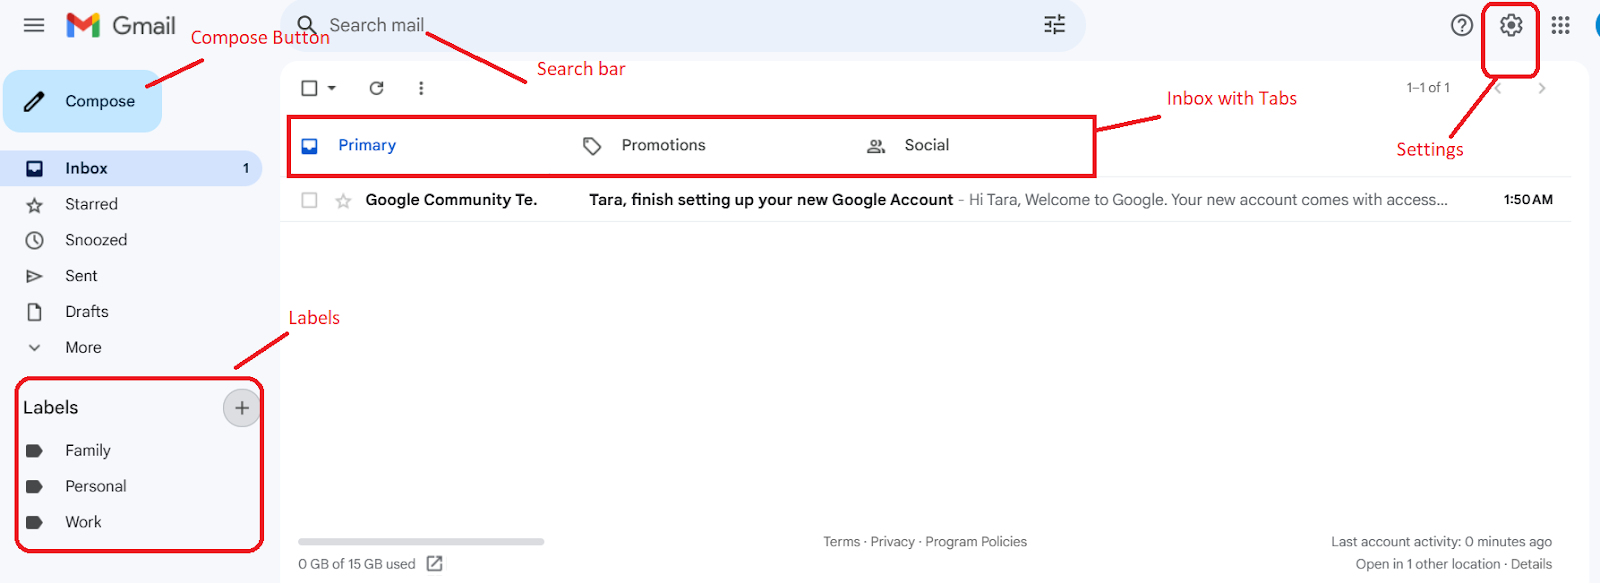1600x583 pixels.
Task: Open the Terms link
Action: click(x=841, y=542)
